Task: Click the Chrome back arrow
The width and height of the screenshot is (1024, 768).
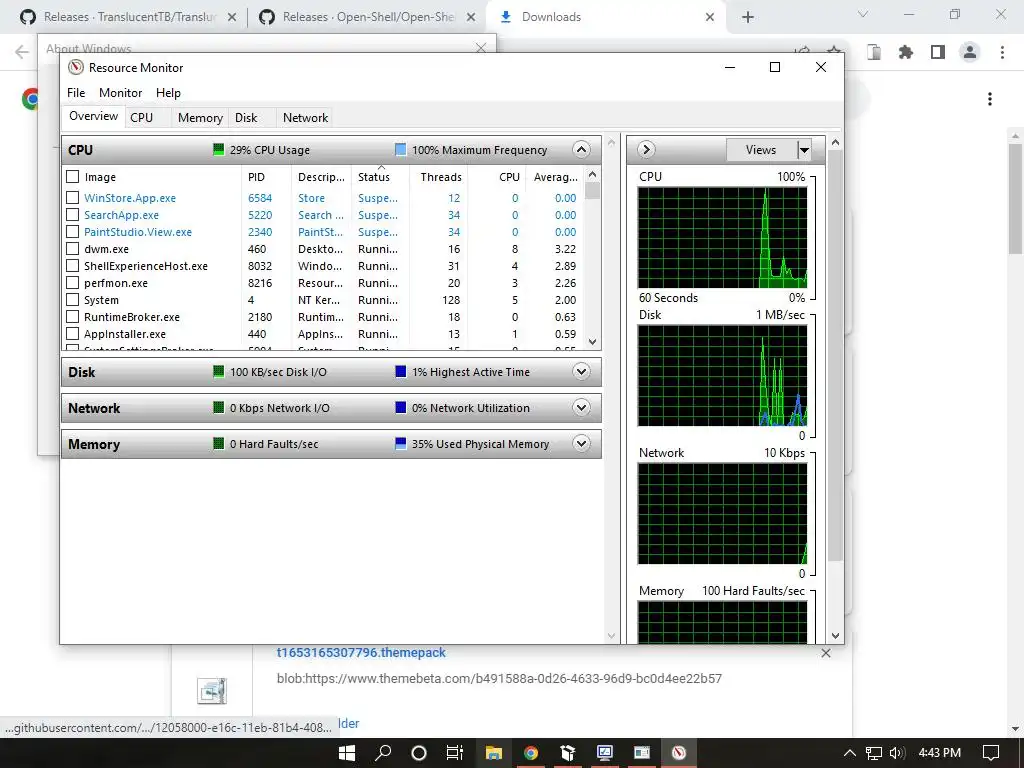Action: 22,52
